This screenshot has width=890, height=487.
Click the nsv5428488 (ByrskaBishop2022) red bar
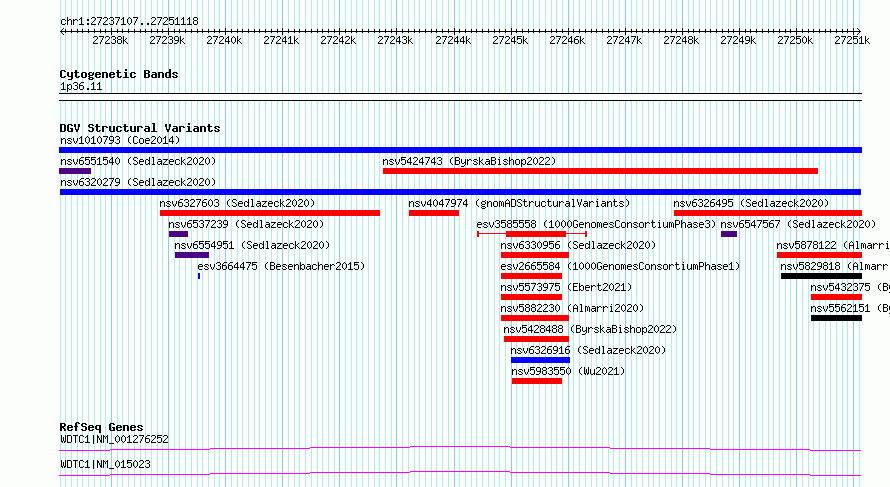click(536, 339)
